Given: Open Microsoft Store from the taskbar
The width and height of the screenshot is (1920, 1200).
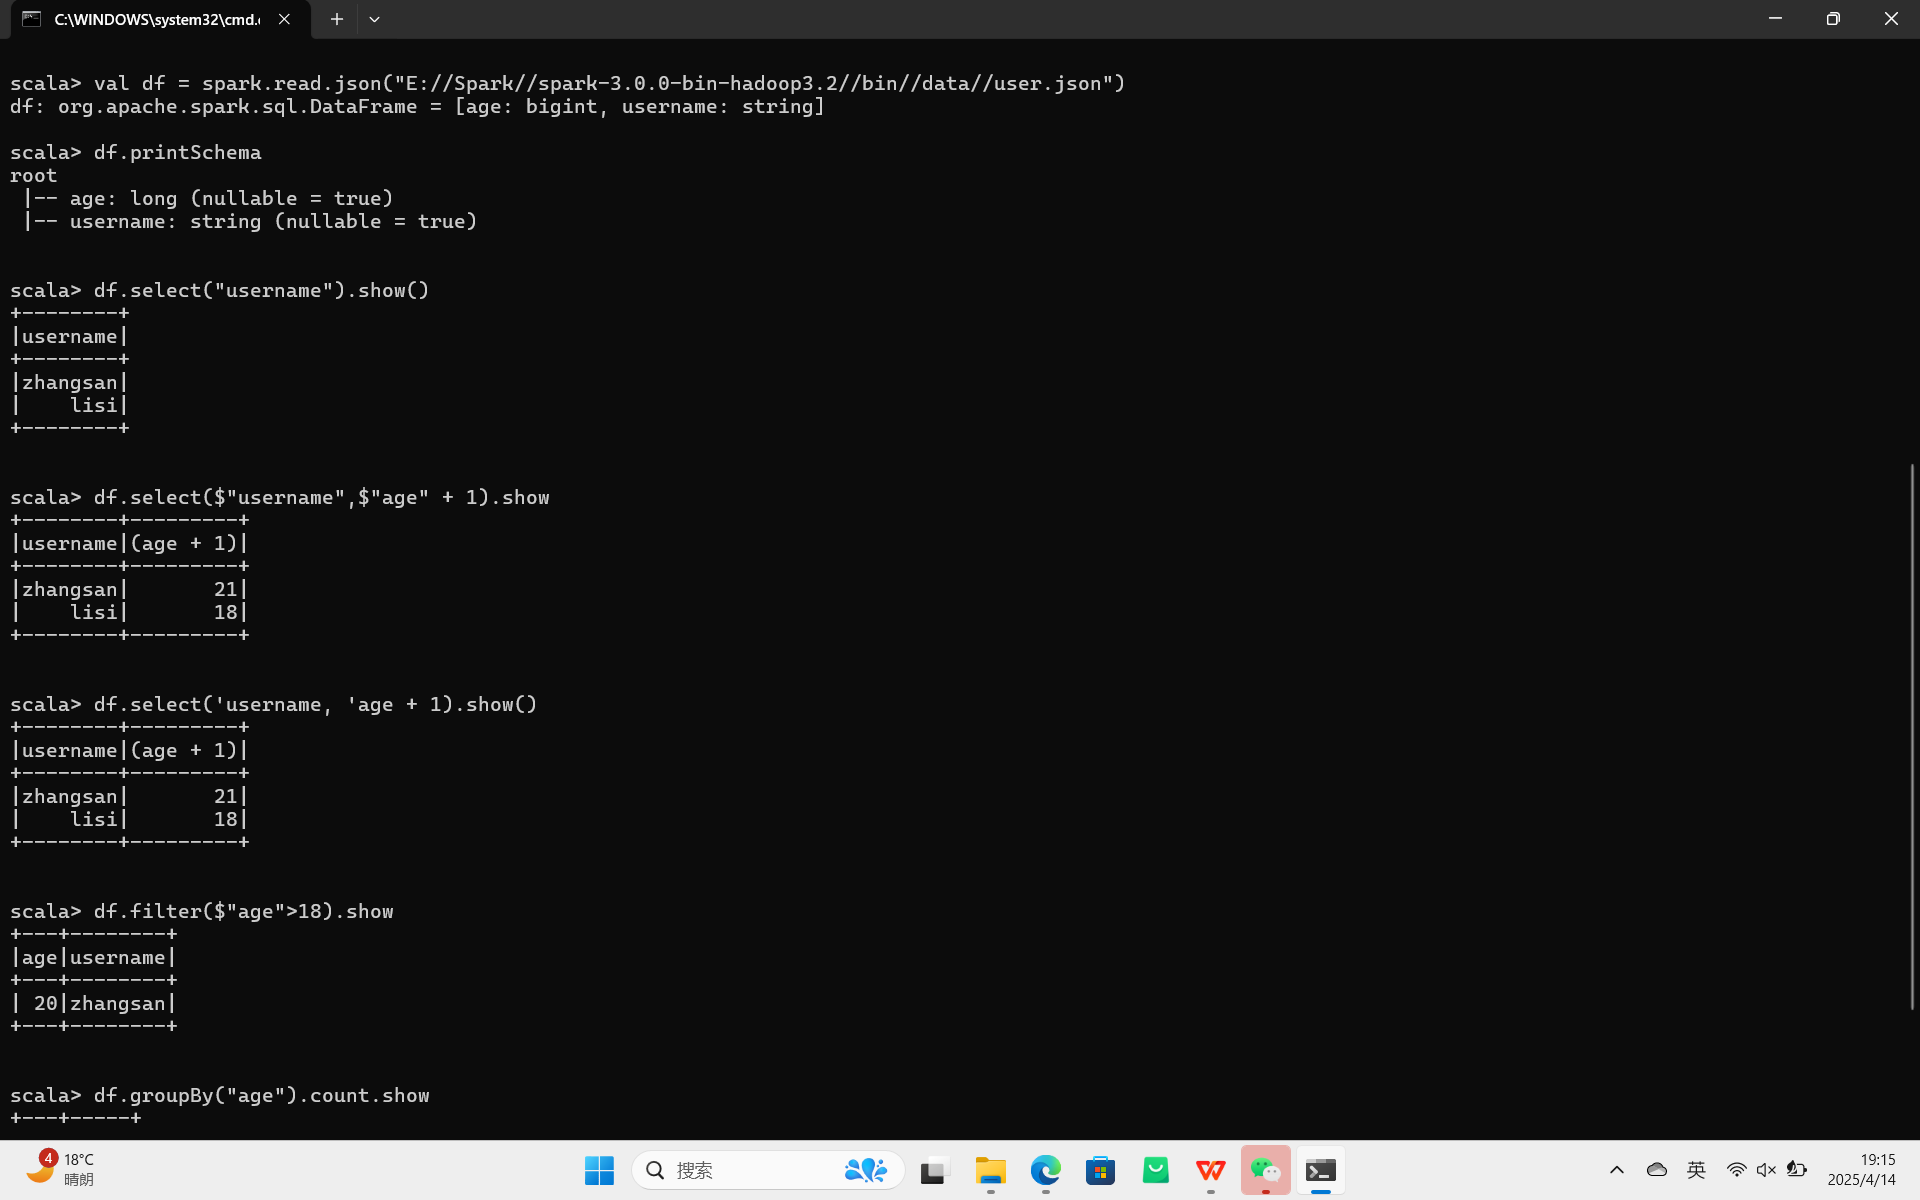Looking at the screenshot, I should 1100,1170.
